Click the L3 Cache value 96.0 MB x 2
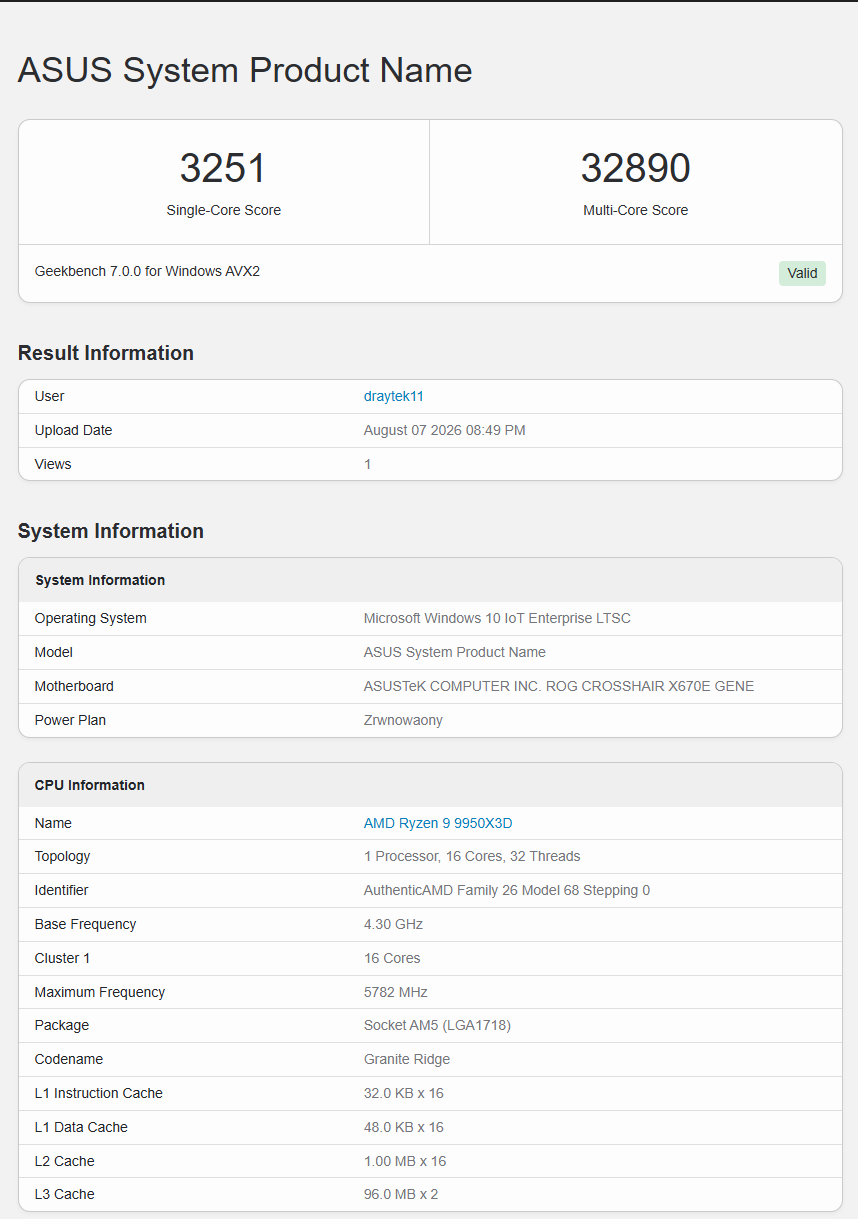This screenshot has height=1219, width=858. click(401, 1194)
